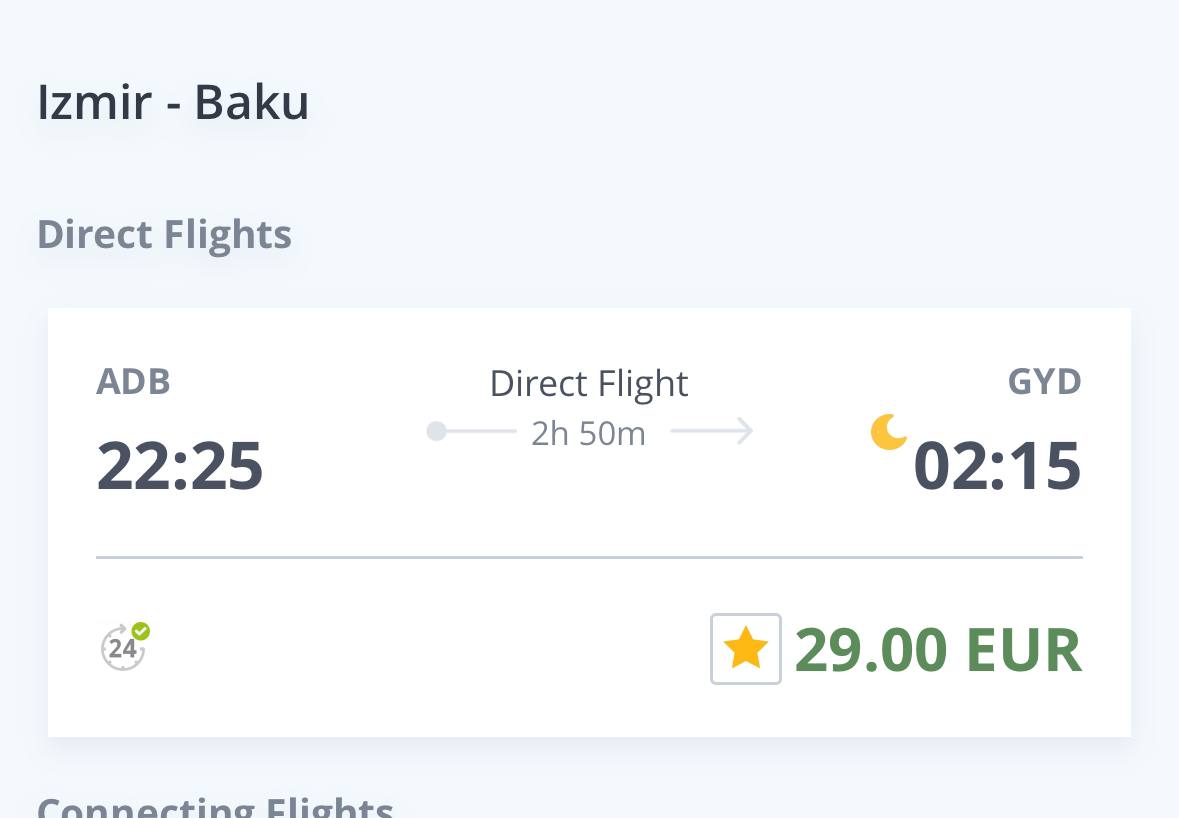Click the 22:25 departure time
Image resolution: width=1179 pixels, height=818 pixels.
click(180, 466)
